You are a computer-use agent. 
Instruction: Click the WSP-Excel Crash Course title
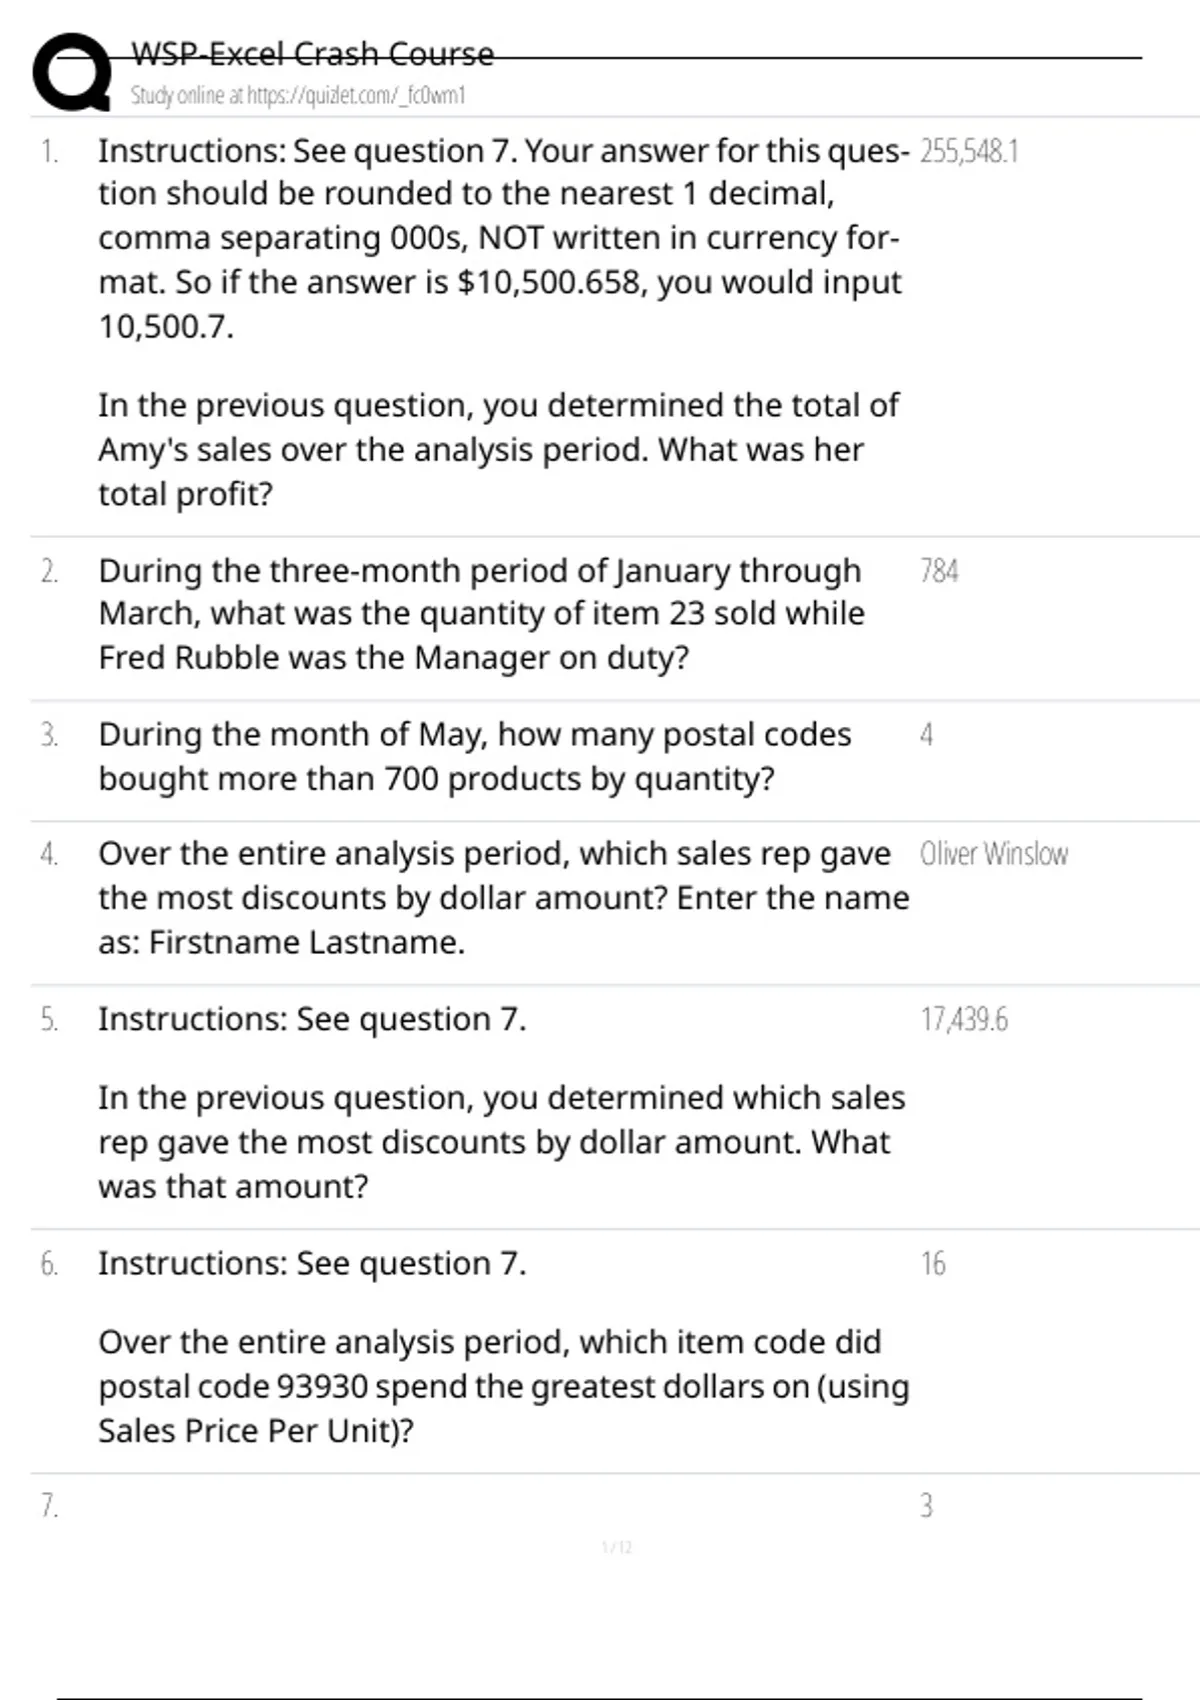click(312, 53)
